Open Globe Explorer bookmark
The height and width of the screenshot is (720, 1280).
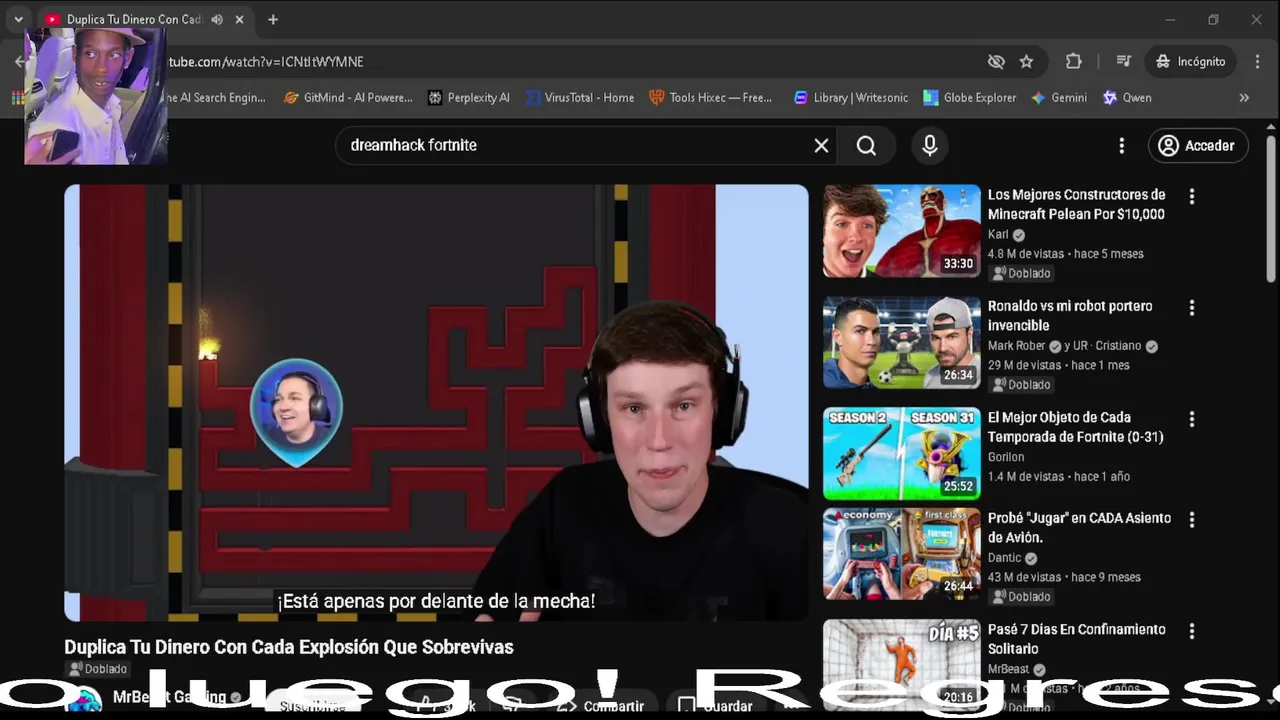(970, 98)
